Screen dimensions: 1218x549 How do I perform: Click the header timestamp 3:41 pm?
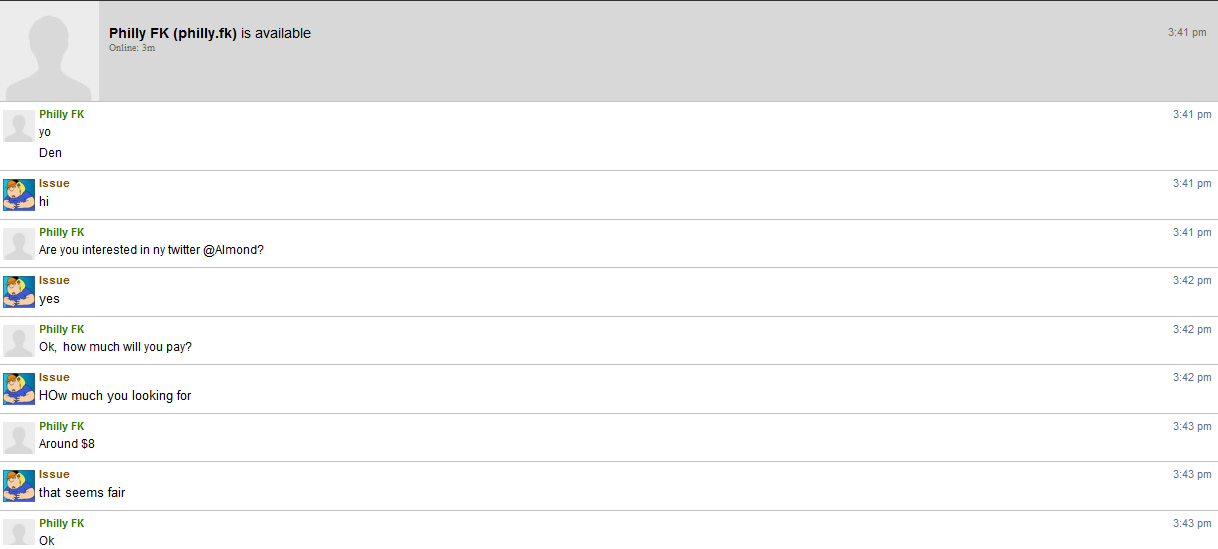tap(1187, 32)
